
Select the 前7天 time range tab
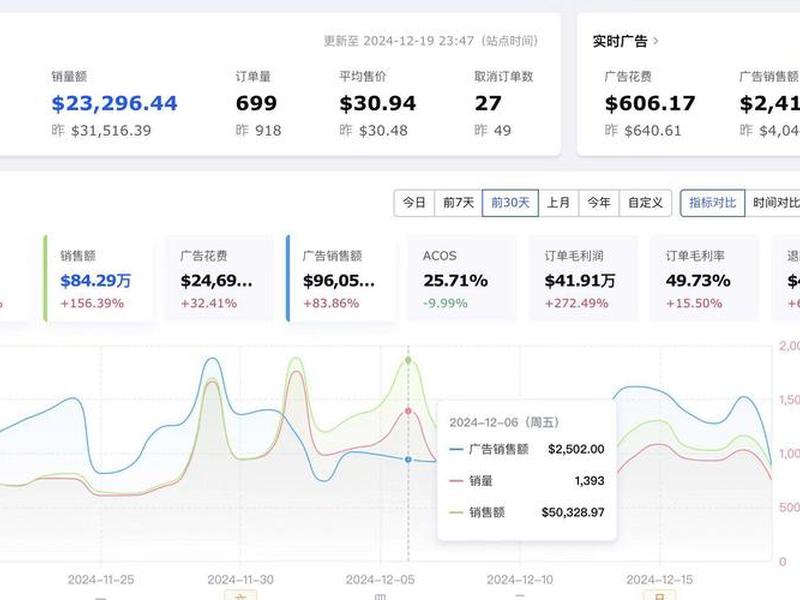[458, 203]
